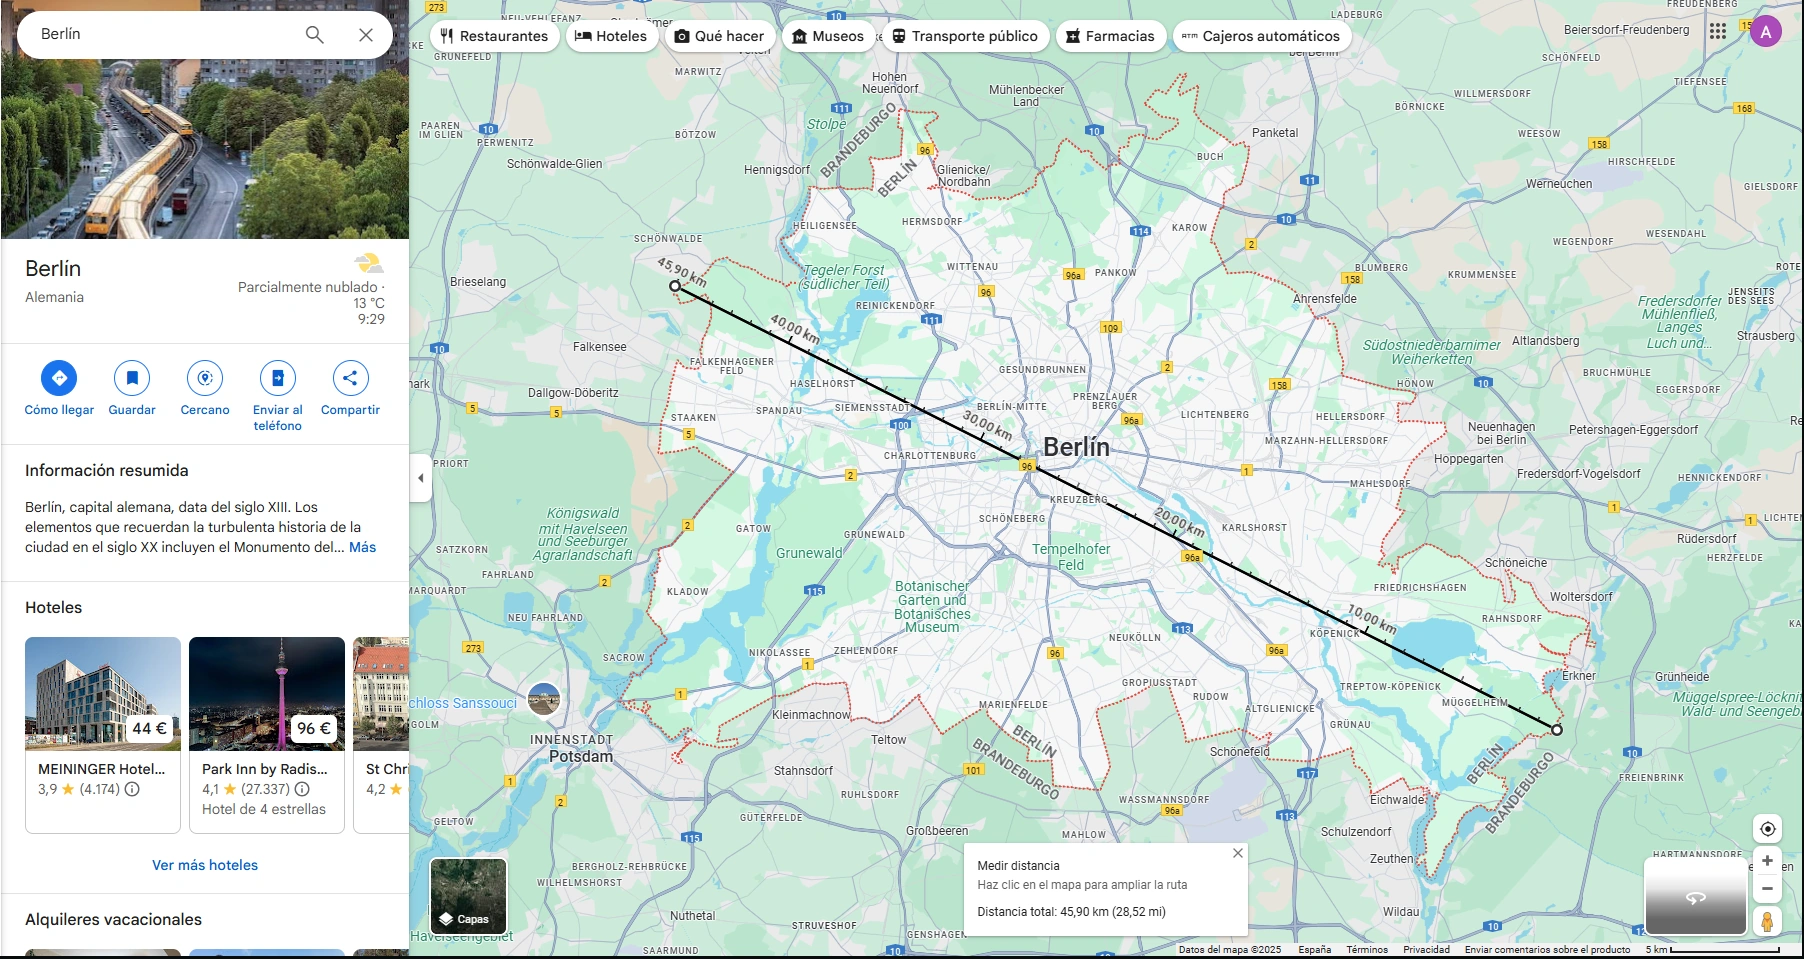This screenshot has height=959, width=1804.
Task: Click the St Chr hotel card
Action: coord(381,735)
